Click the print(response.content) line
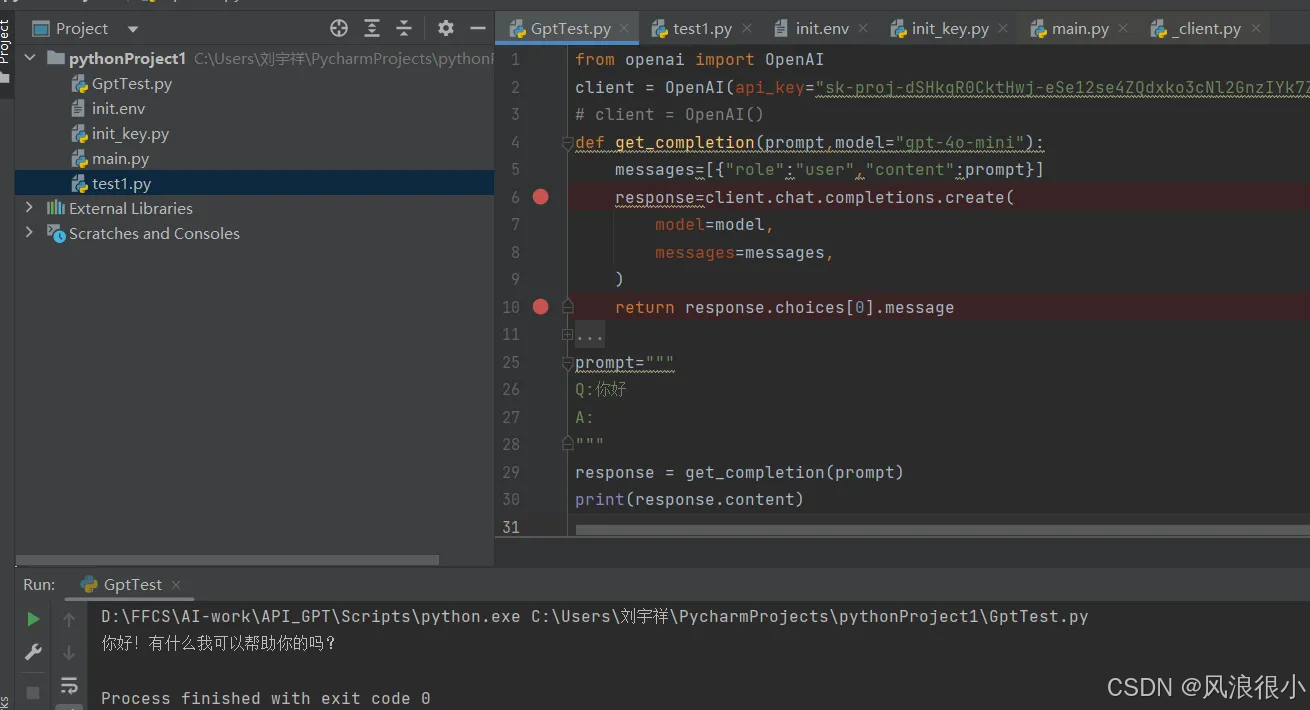1310x710 pixels. coord(689,499)
